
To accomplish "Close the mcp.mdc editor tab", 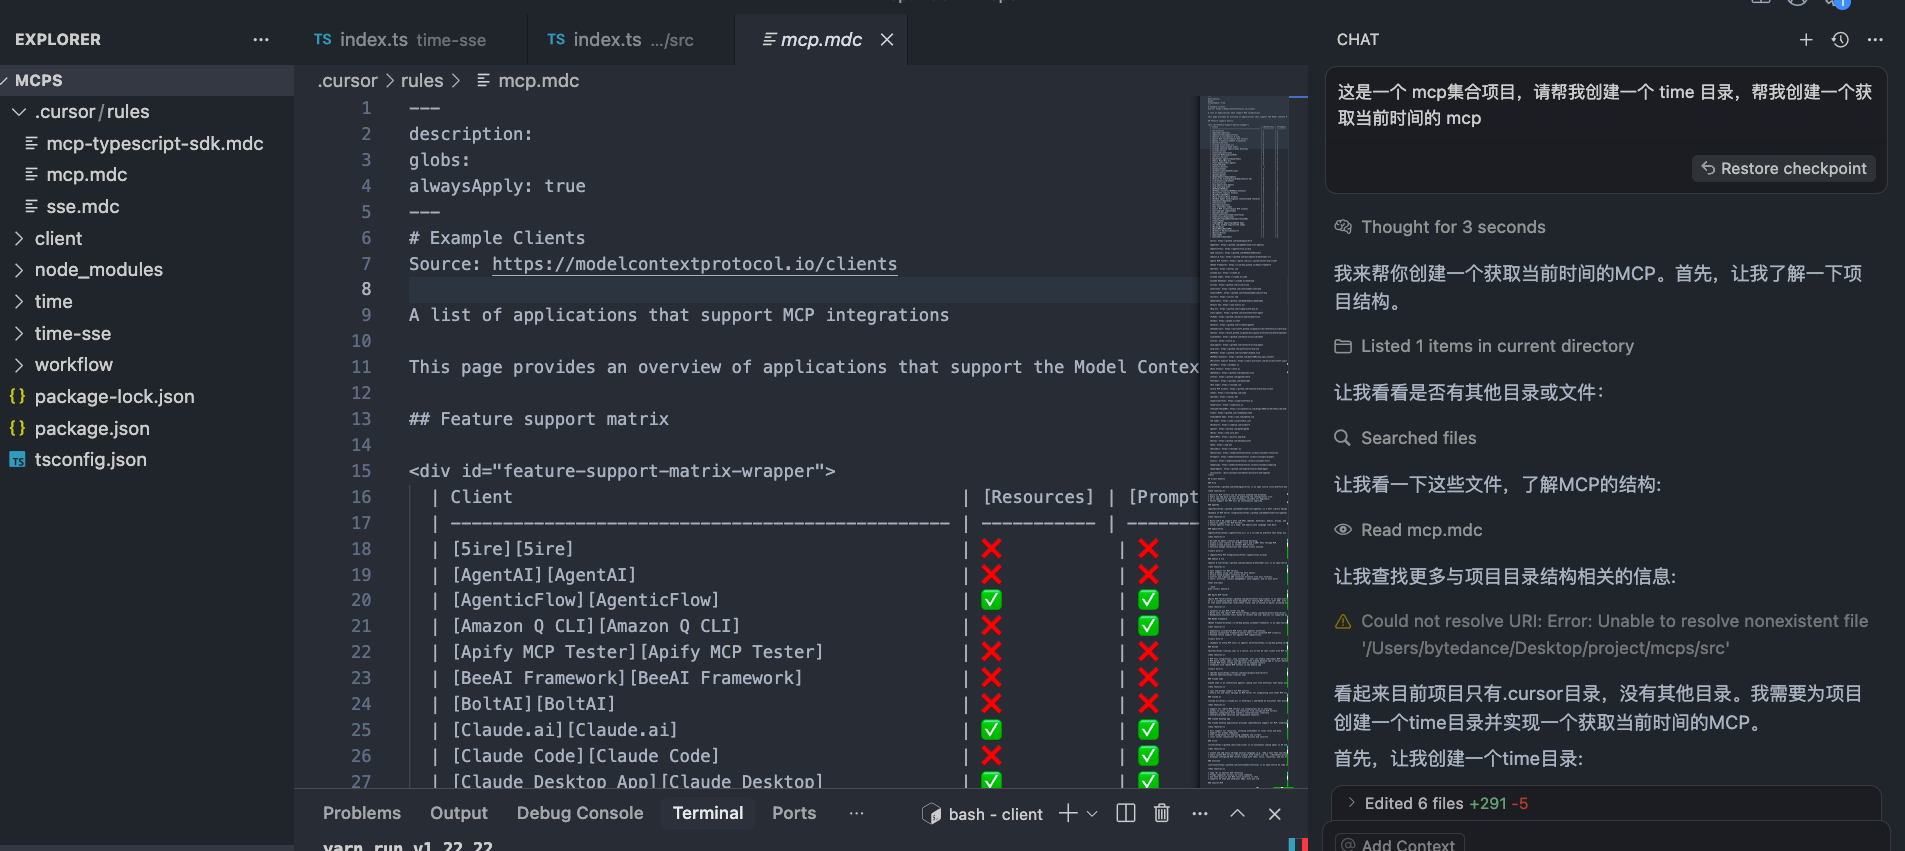I will click(x=886, y=40).
